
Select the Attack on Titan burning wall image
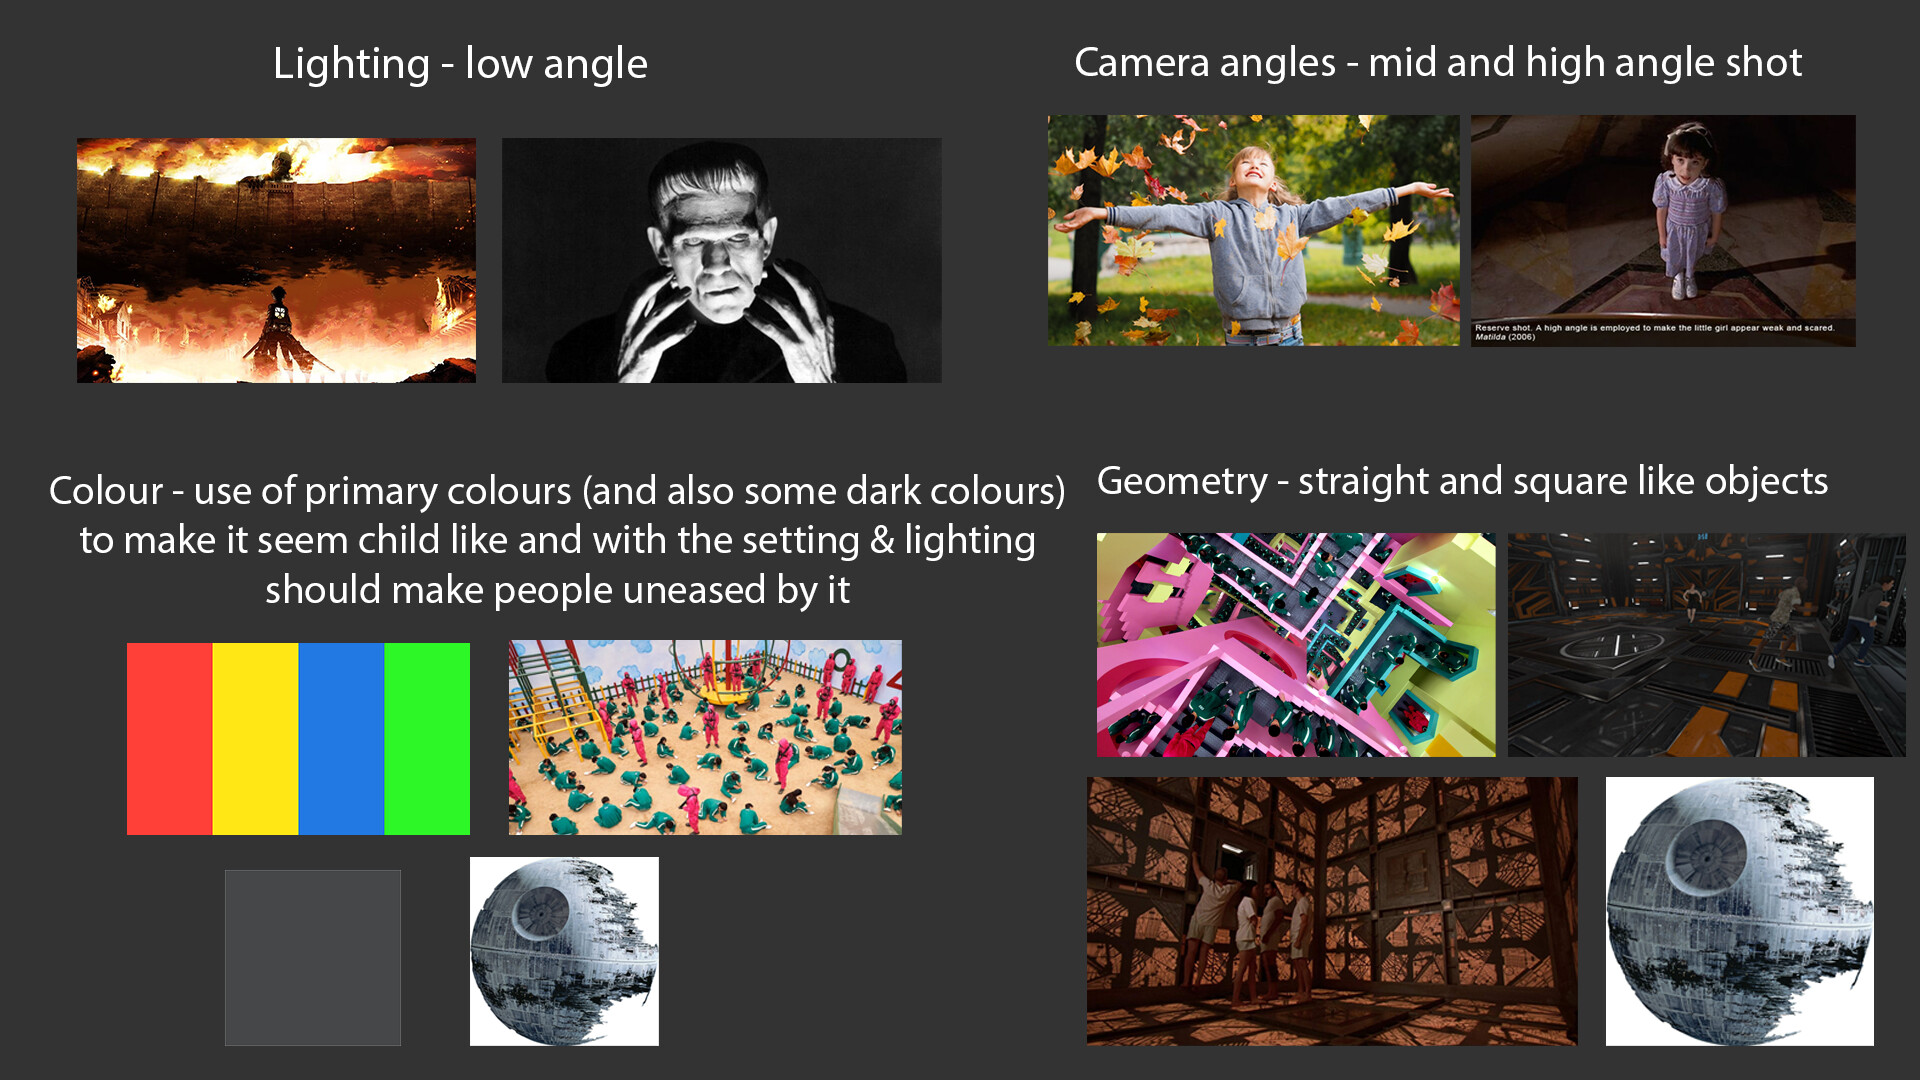pyautogui.click(x=276, y=260)
